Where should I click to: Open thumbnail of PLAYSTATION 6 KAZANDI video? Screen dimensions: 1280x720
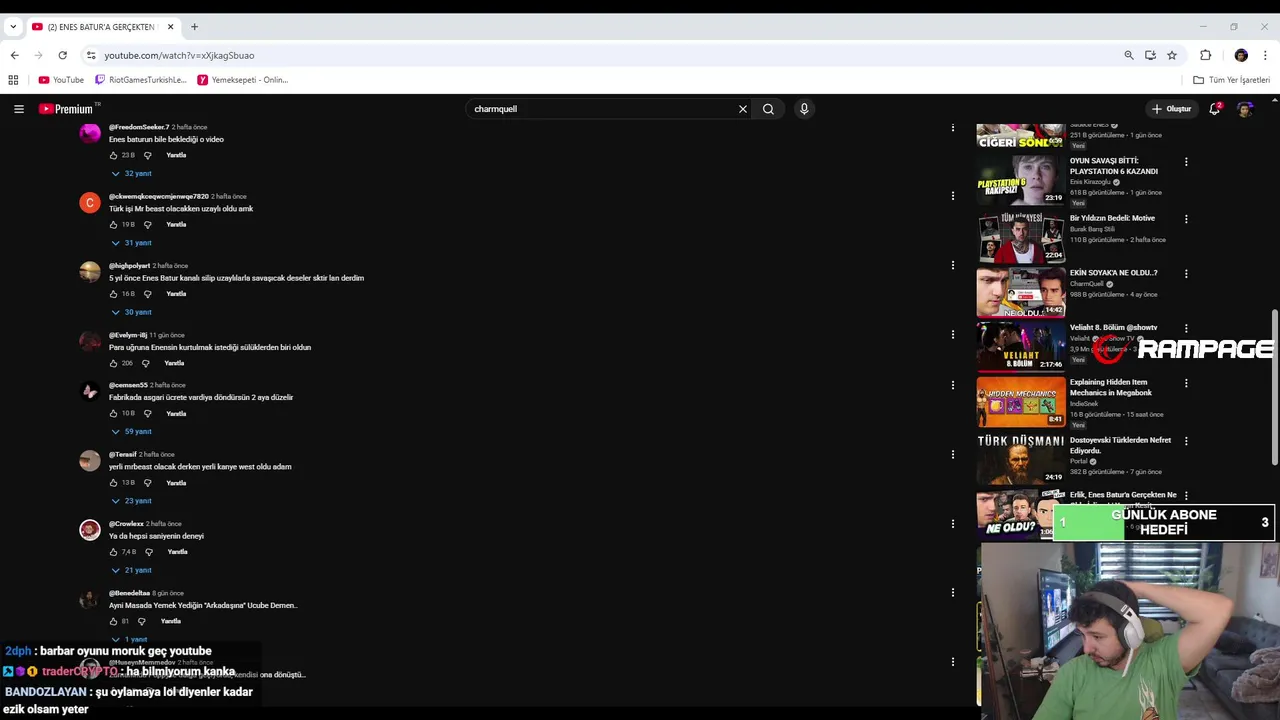tap(1021, 179)
